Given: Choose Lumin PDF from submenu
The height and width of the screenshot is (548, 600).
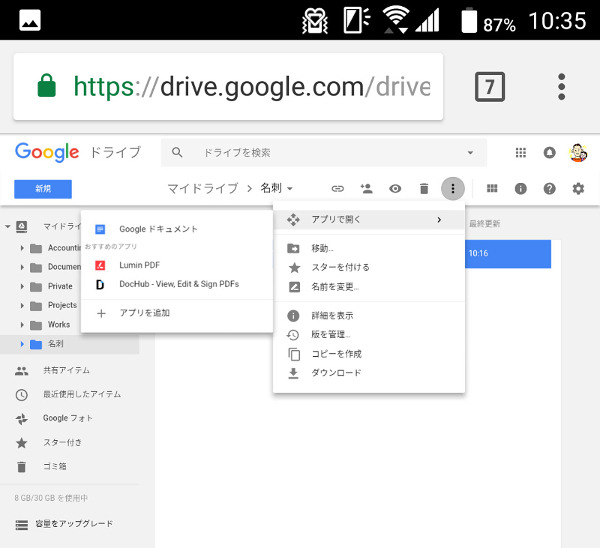Looking at the screenshot, I should click(x=177, y=265).
